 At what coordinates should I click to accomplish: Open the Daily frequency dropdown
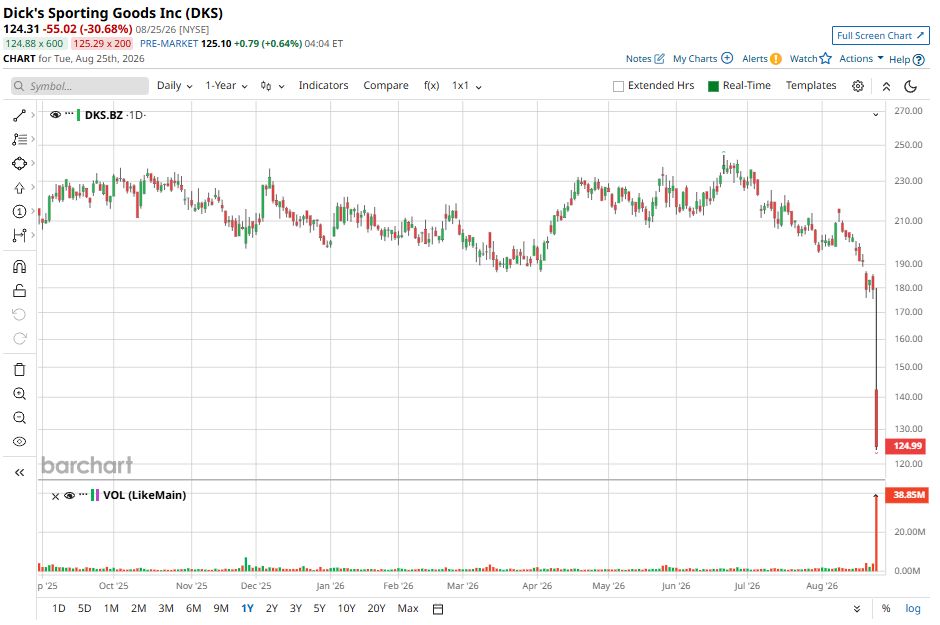coord(174,86)
